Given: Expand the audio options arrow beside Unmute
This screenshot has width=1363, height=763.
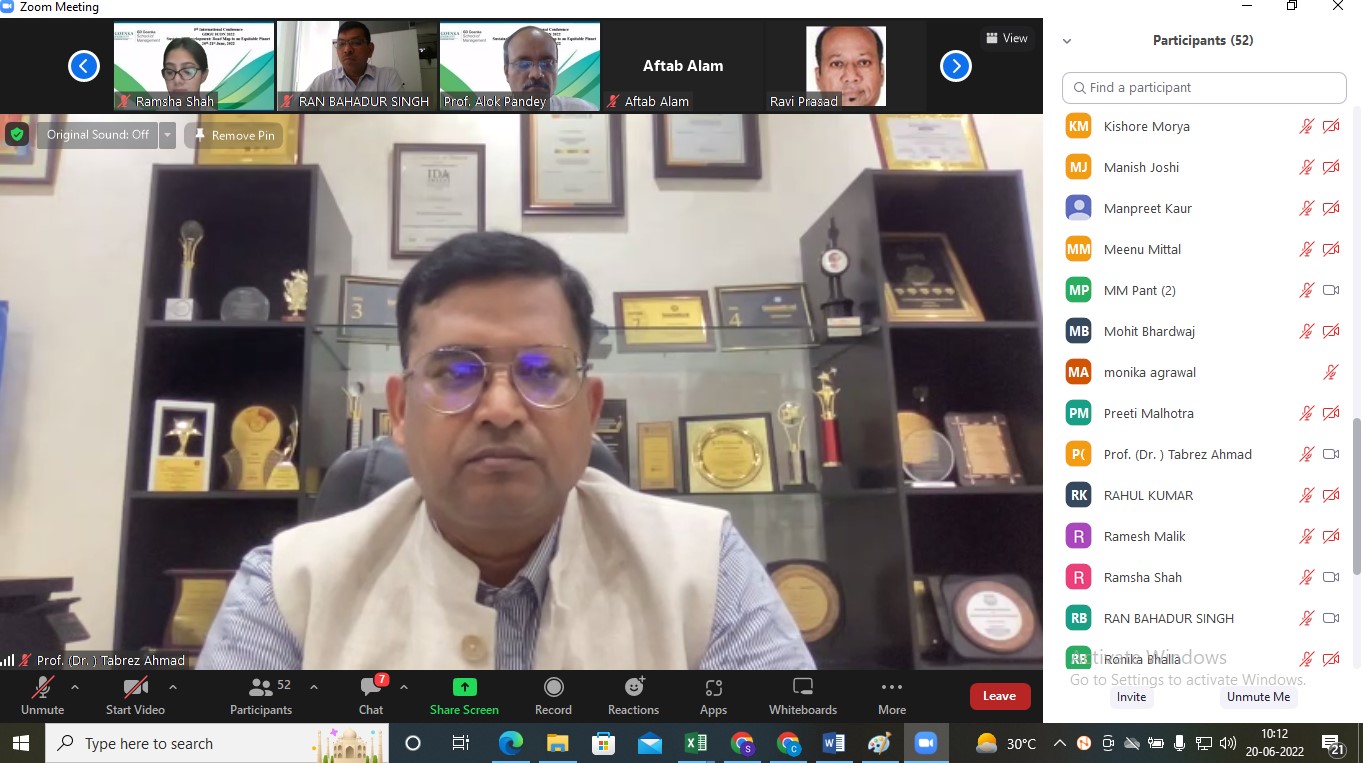Looking at the screenshot, I should (74, 687).
